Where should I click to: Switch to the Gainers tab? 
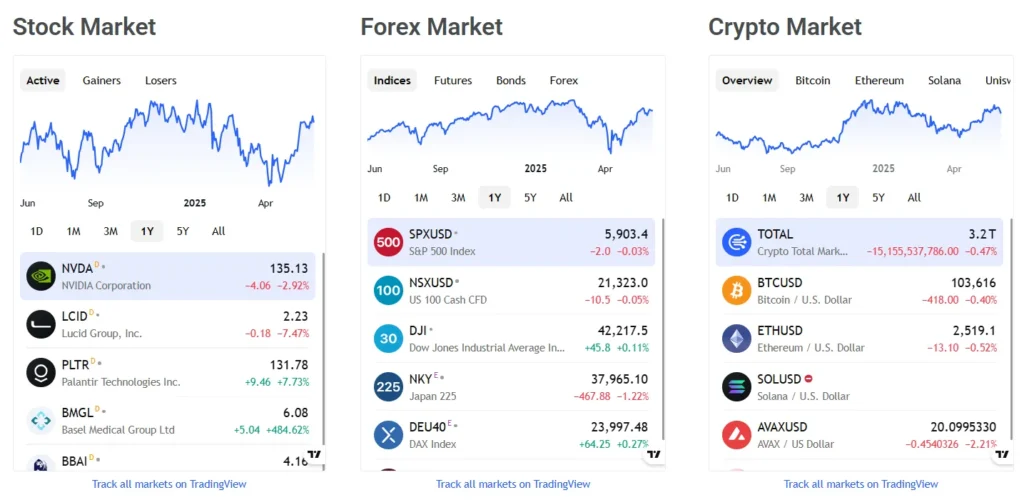coord(102,80)
